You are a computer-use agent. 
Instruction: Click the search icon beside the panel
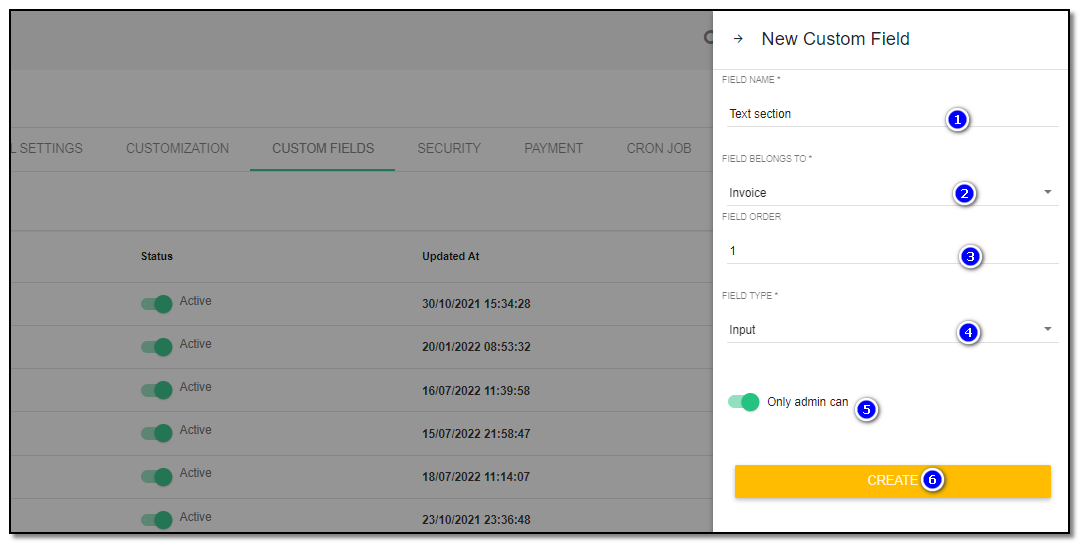708,37
